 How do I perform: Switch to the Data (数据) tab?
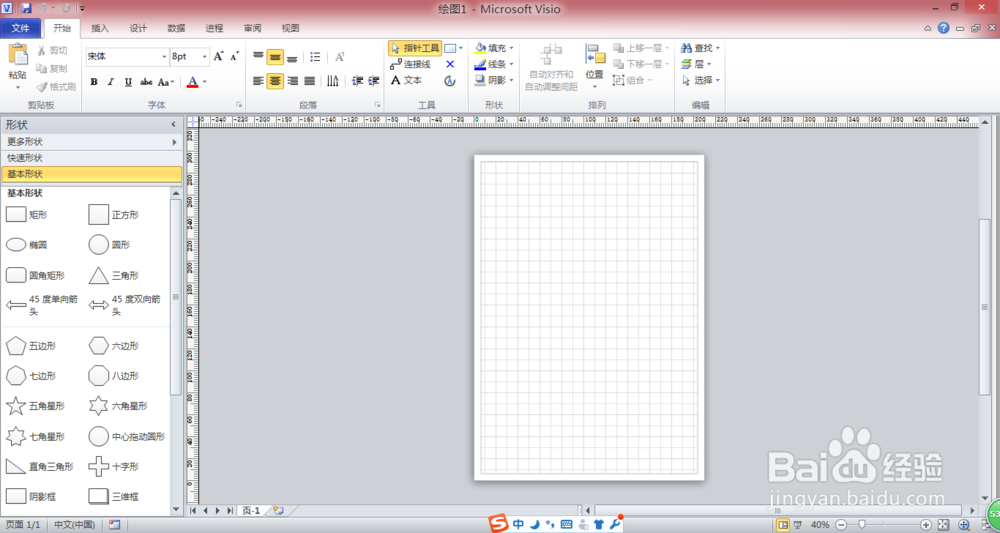click(x=177, y=28)
